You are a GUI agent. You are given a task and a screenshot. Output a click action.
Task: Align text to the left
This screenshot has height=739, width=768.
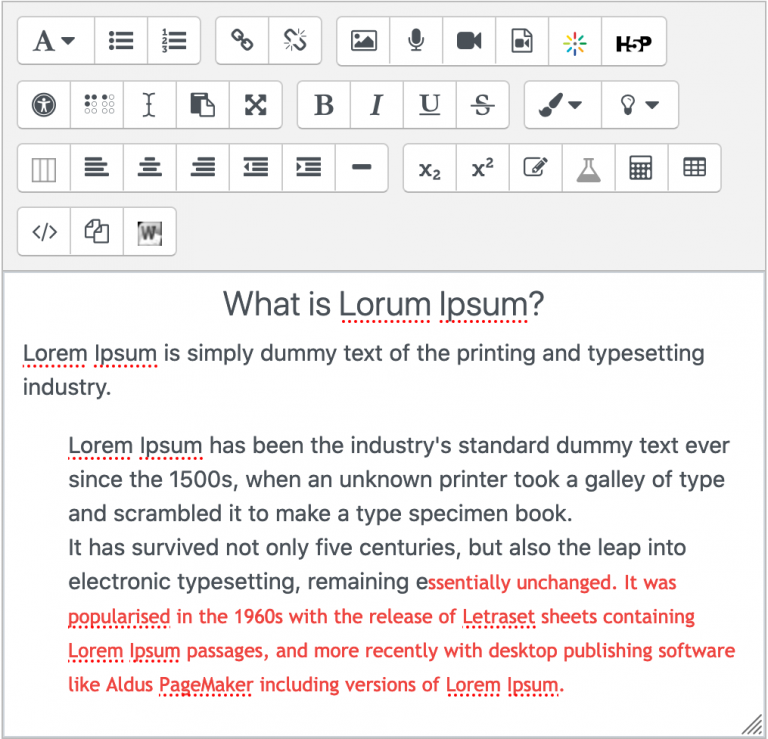97,168
